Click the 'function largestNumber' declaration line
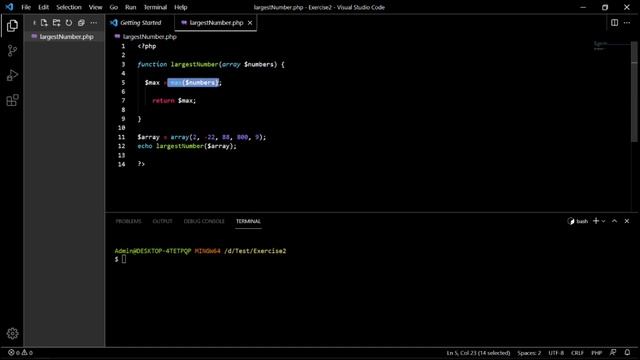Screen dimensions: 640x360 (x=211, y=64)
